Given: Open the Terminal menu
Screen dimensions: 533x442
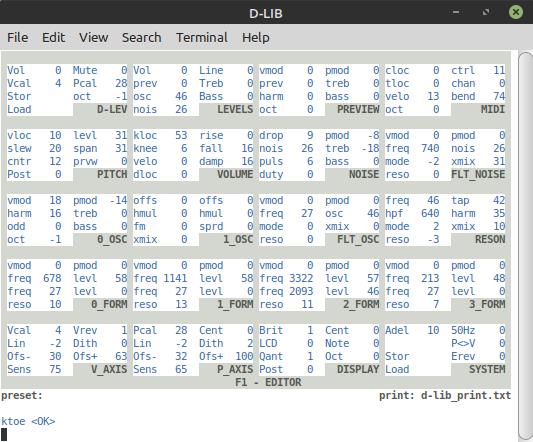Looking at the screenshot, I should [202, 37].
